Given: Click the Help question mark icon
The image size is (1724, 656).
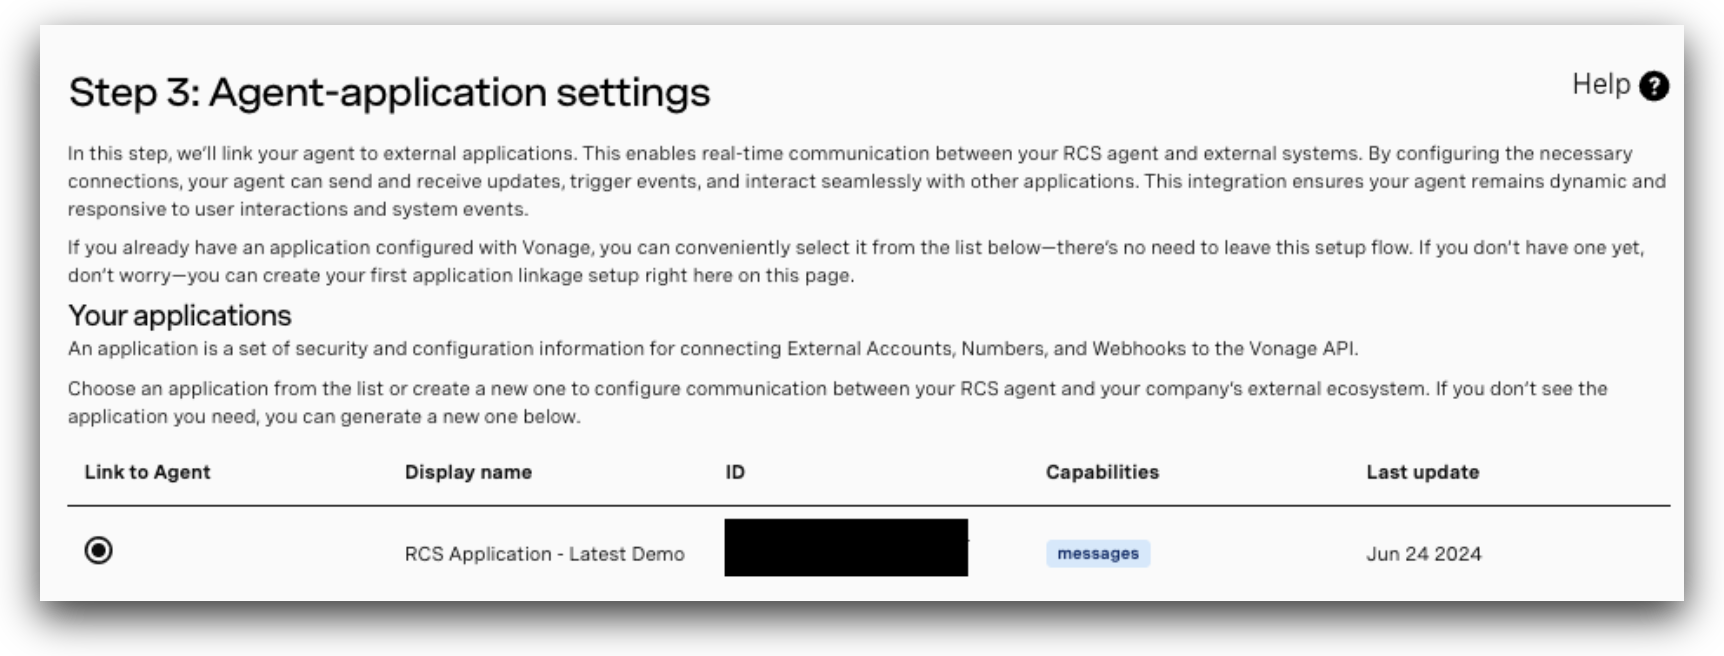Looking at the screenshot, I should click(1654, 86).
